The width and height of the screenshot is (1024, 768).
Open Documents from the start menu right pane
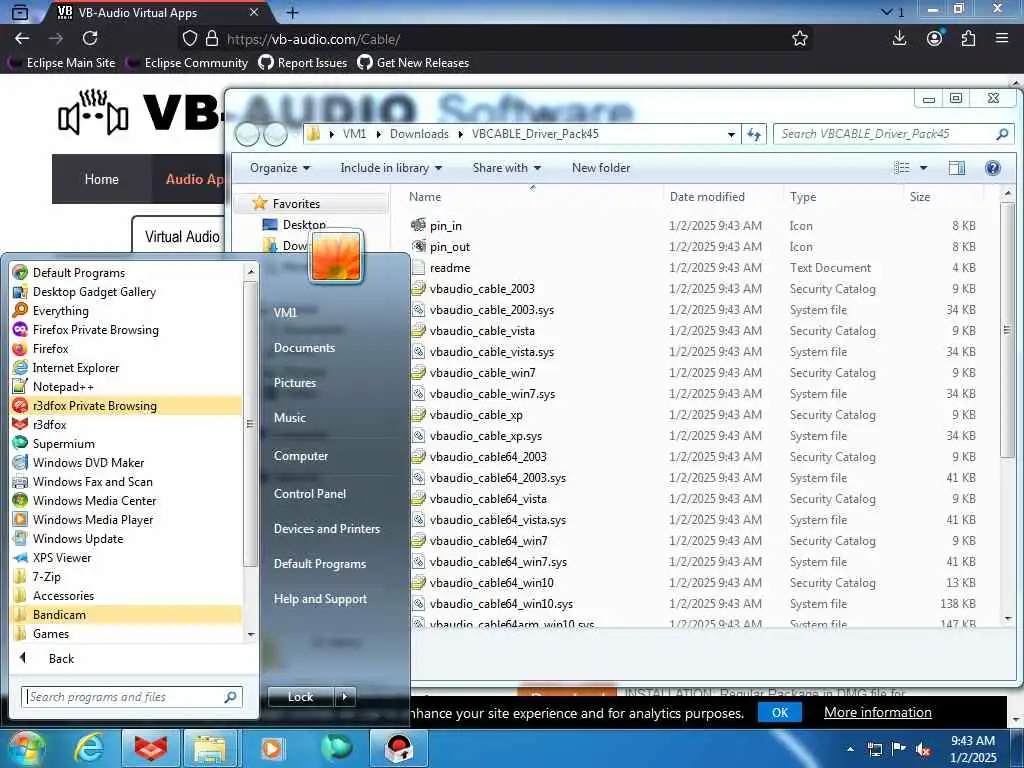304,347
